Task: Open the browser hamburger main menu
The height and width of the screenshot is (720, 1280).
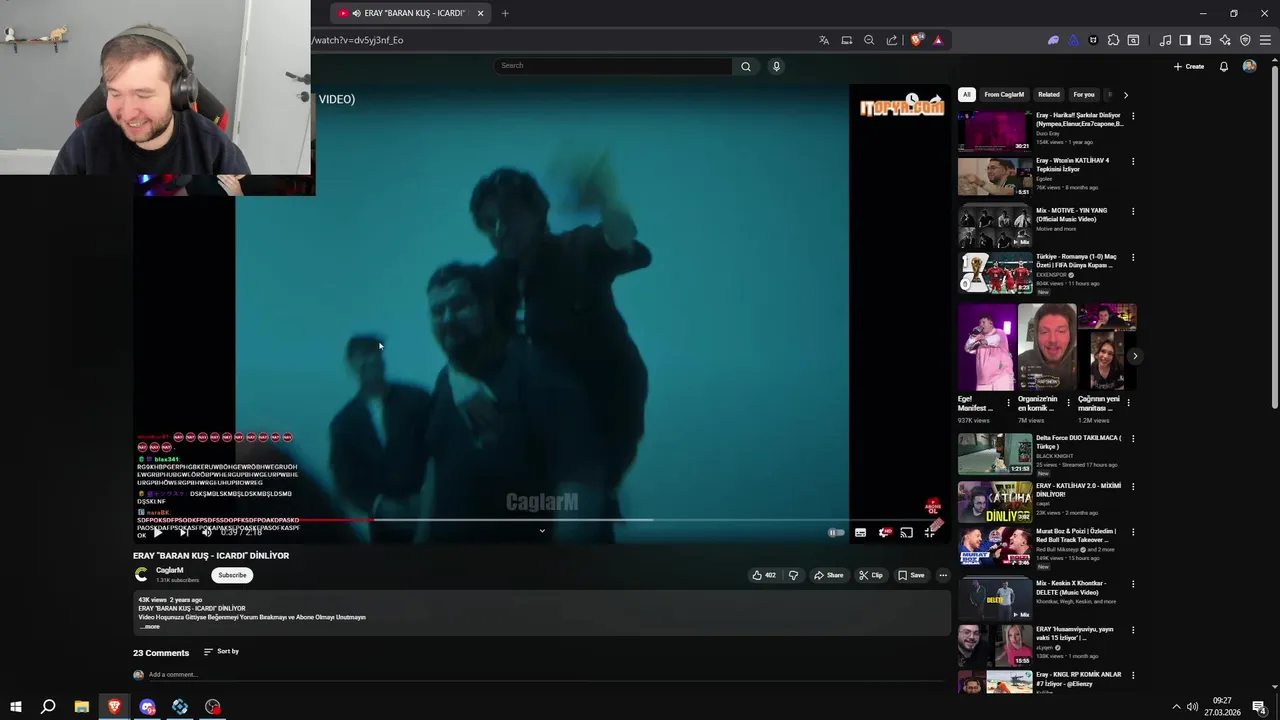Action: pyautogui.click(x=1265, y=40)
